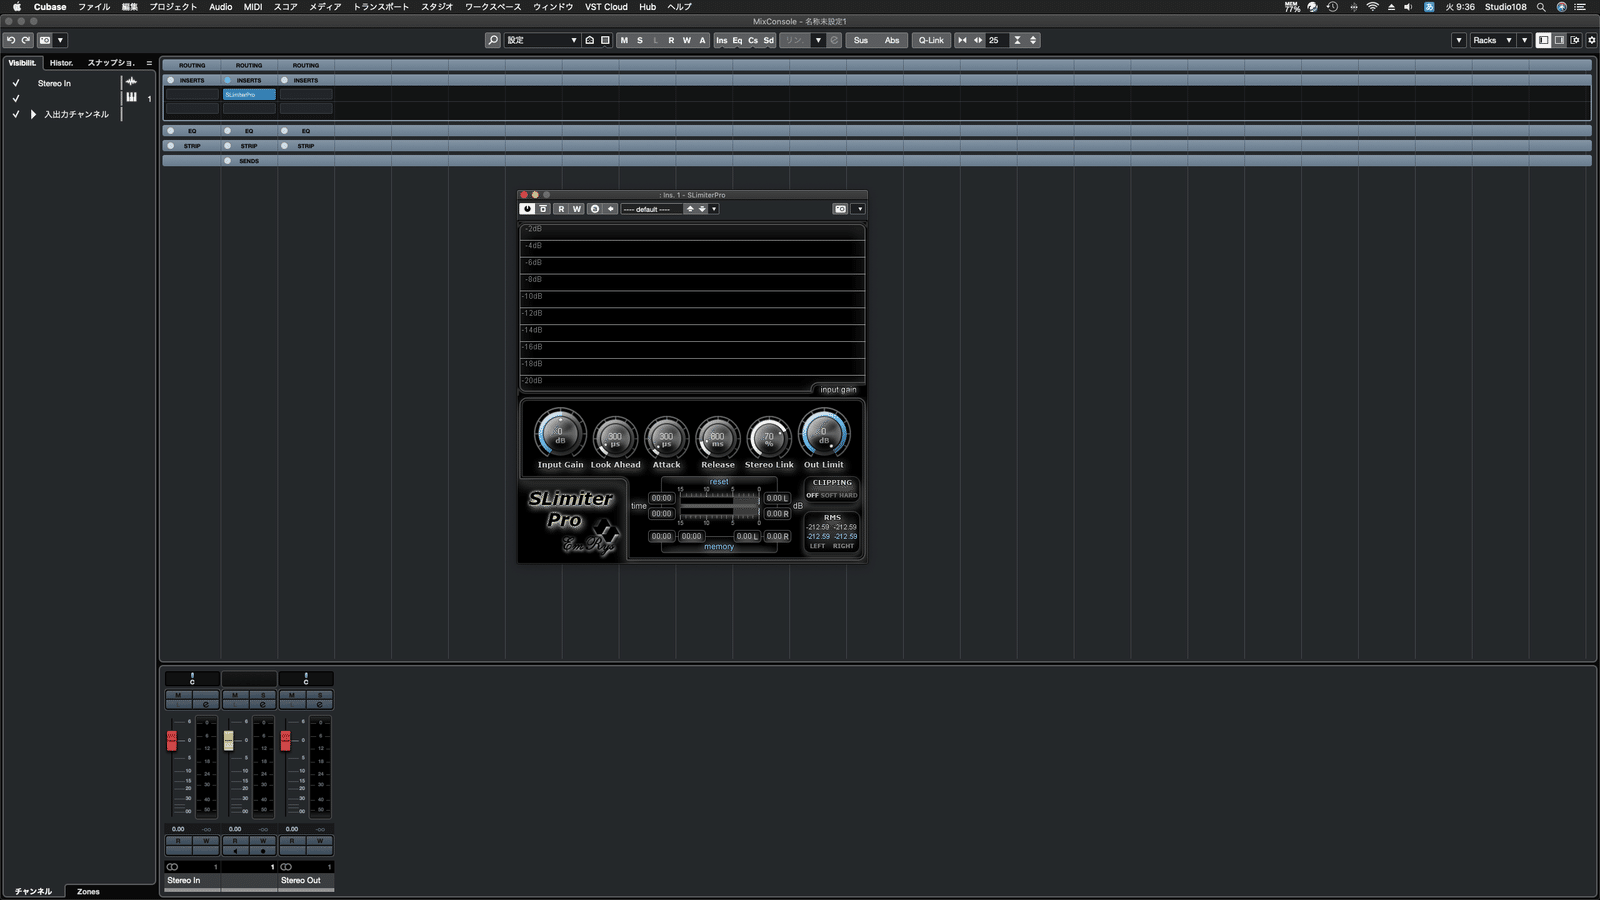Open the MIDI menu
Screen dimensions: 1600x900
click(253, 7)
